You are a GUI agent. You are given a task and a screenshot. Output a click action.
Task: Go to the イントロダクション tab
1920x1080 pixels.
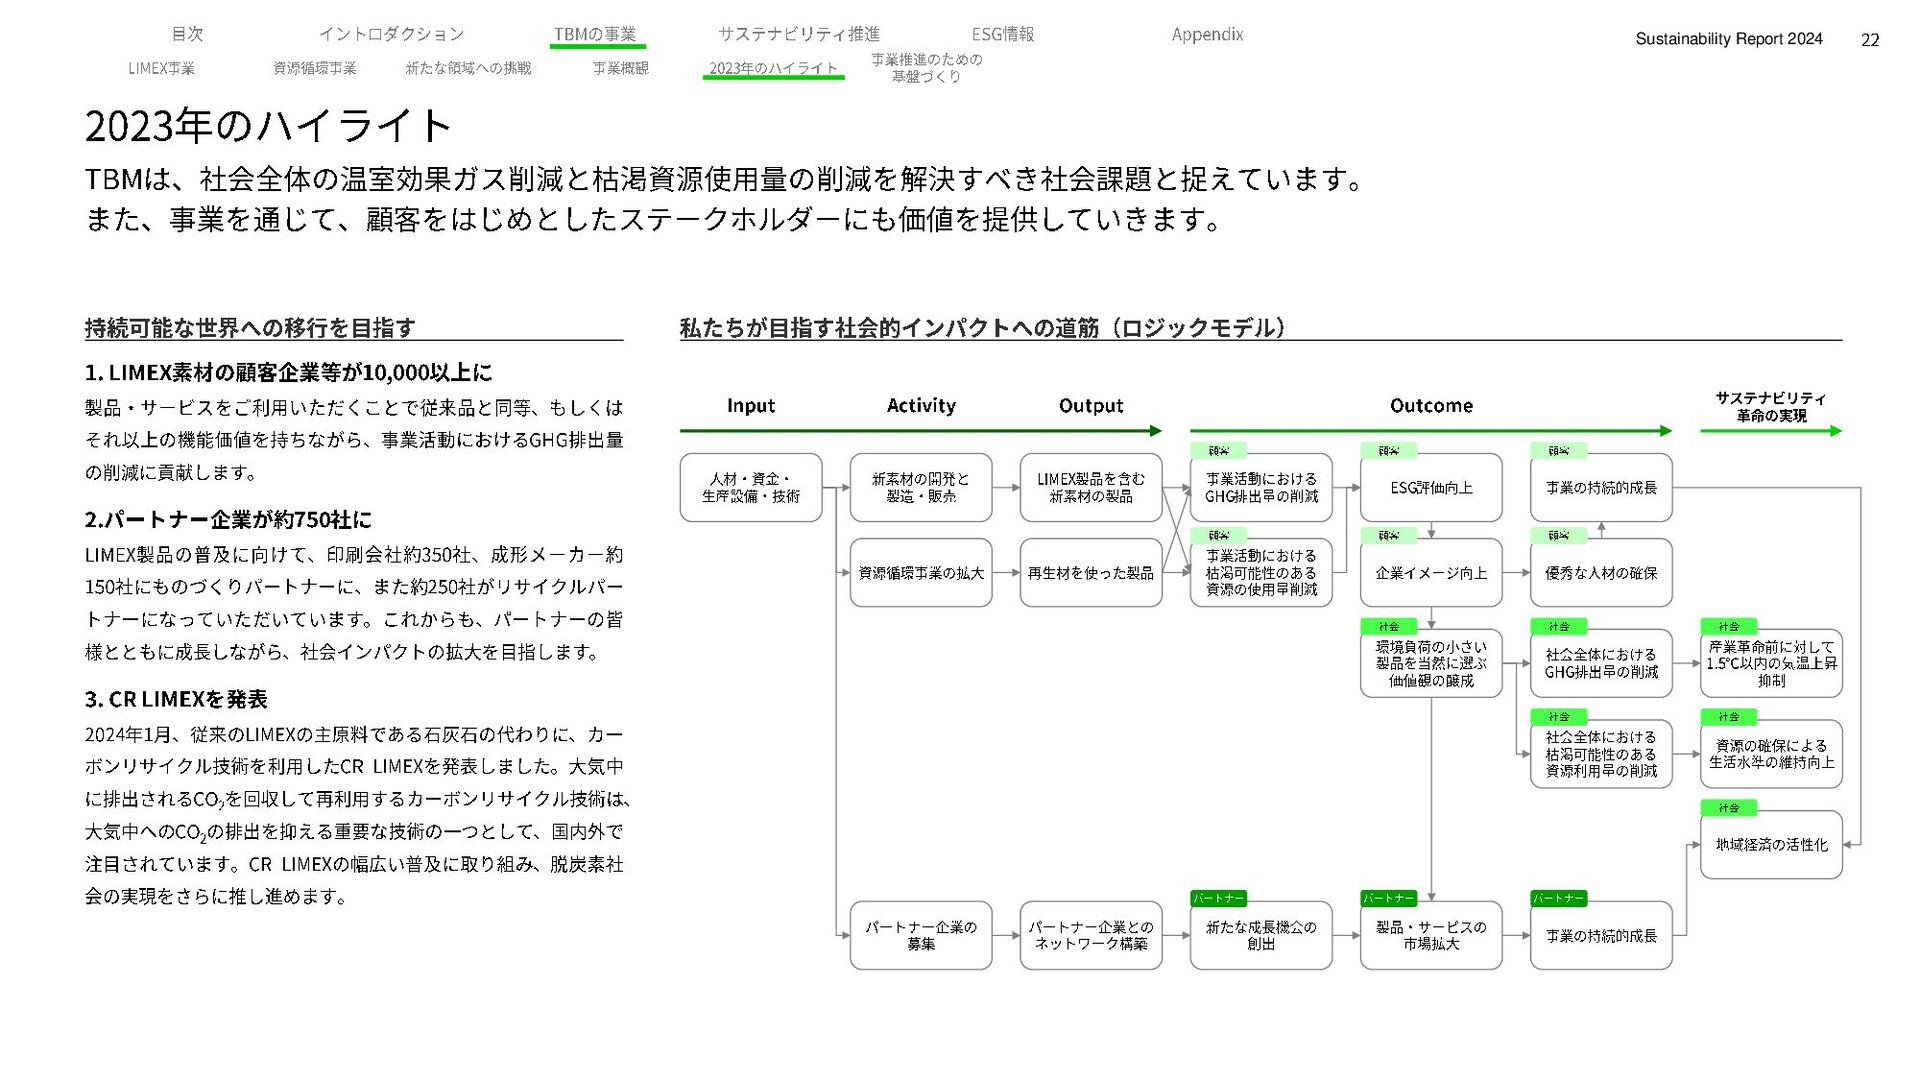[391, 34]
